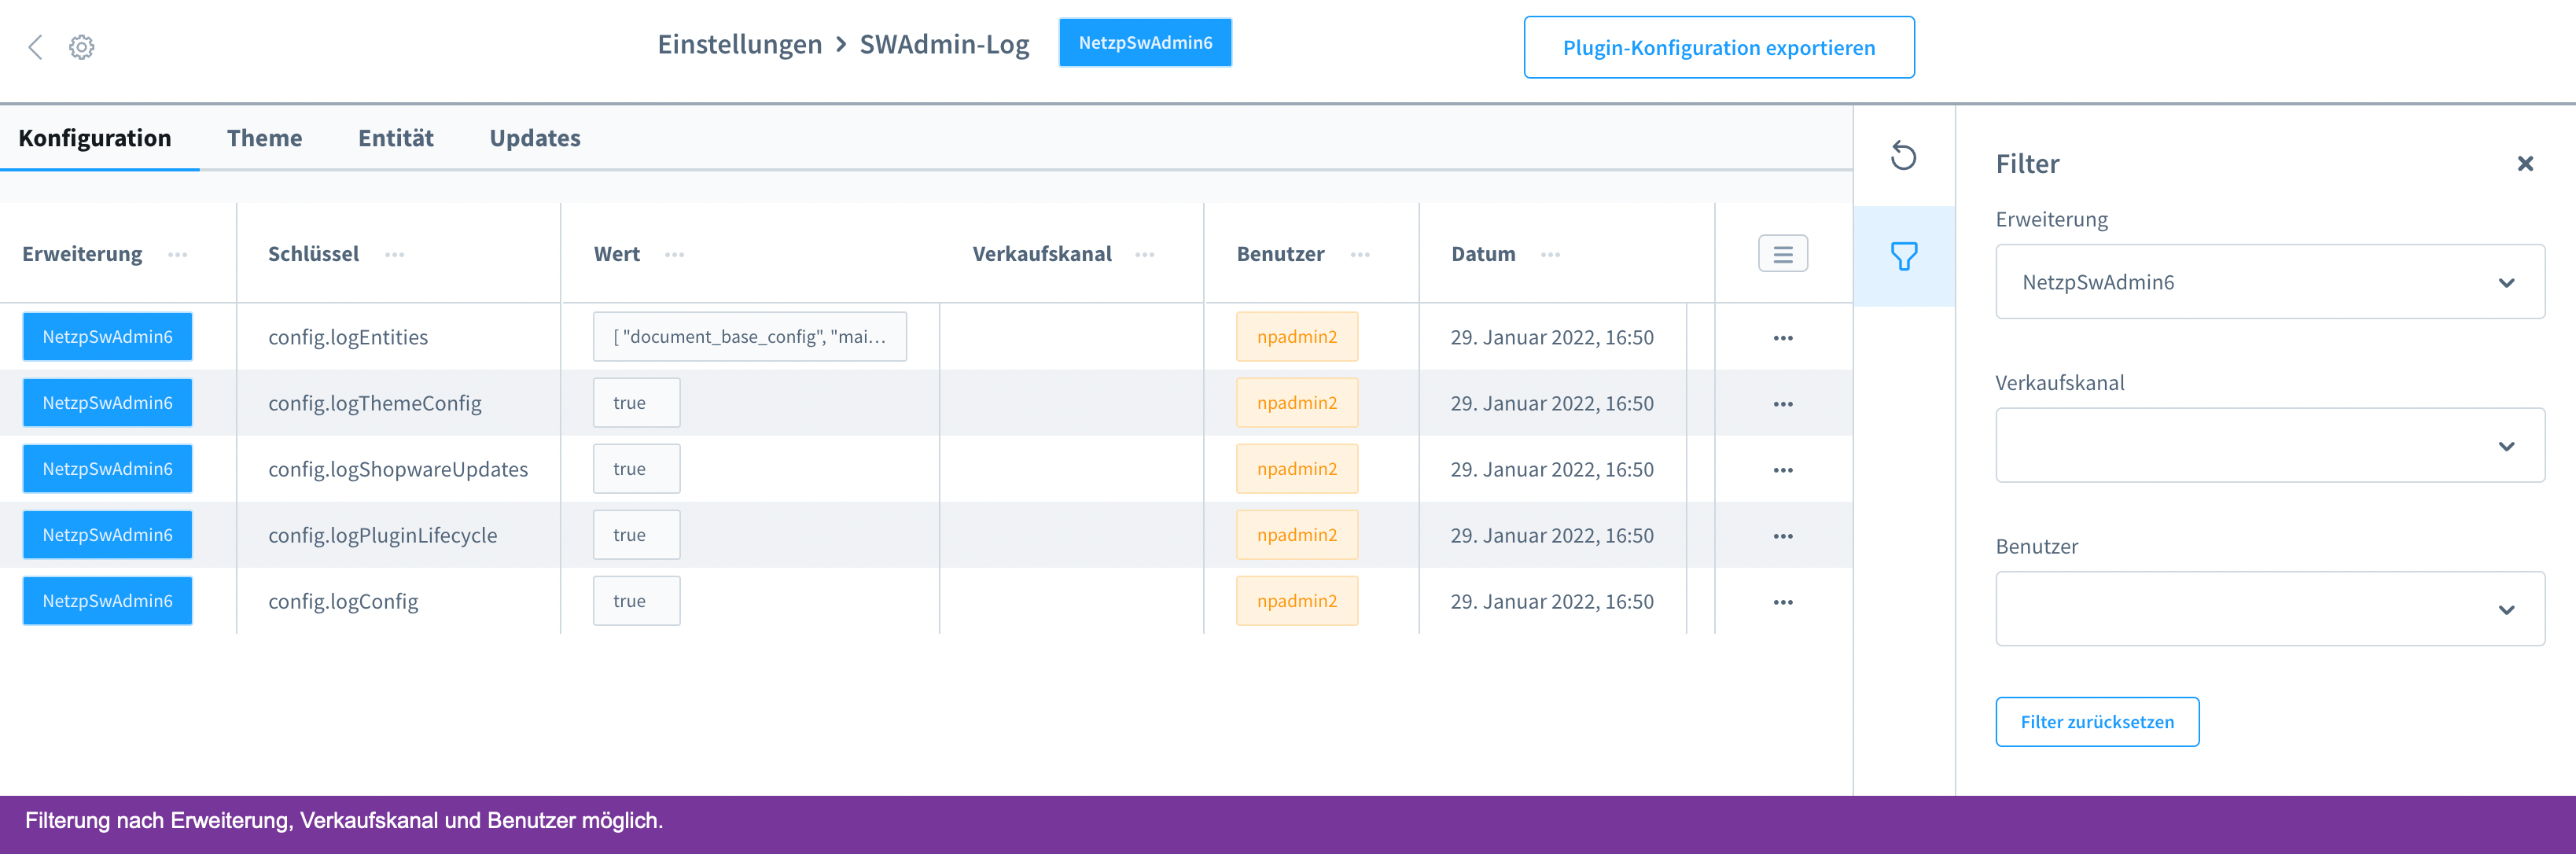Sort by Wert column header
The width and height of the screenshot is (2576, 854).
pyautogui.click(x=617, y=254)
